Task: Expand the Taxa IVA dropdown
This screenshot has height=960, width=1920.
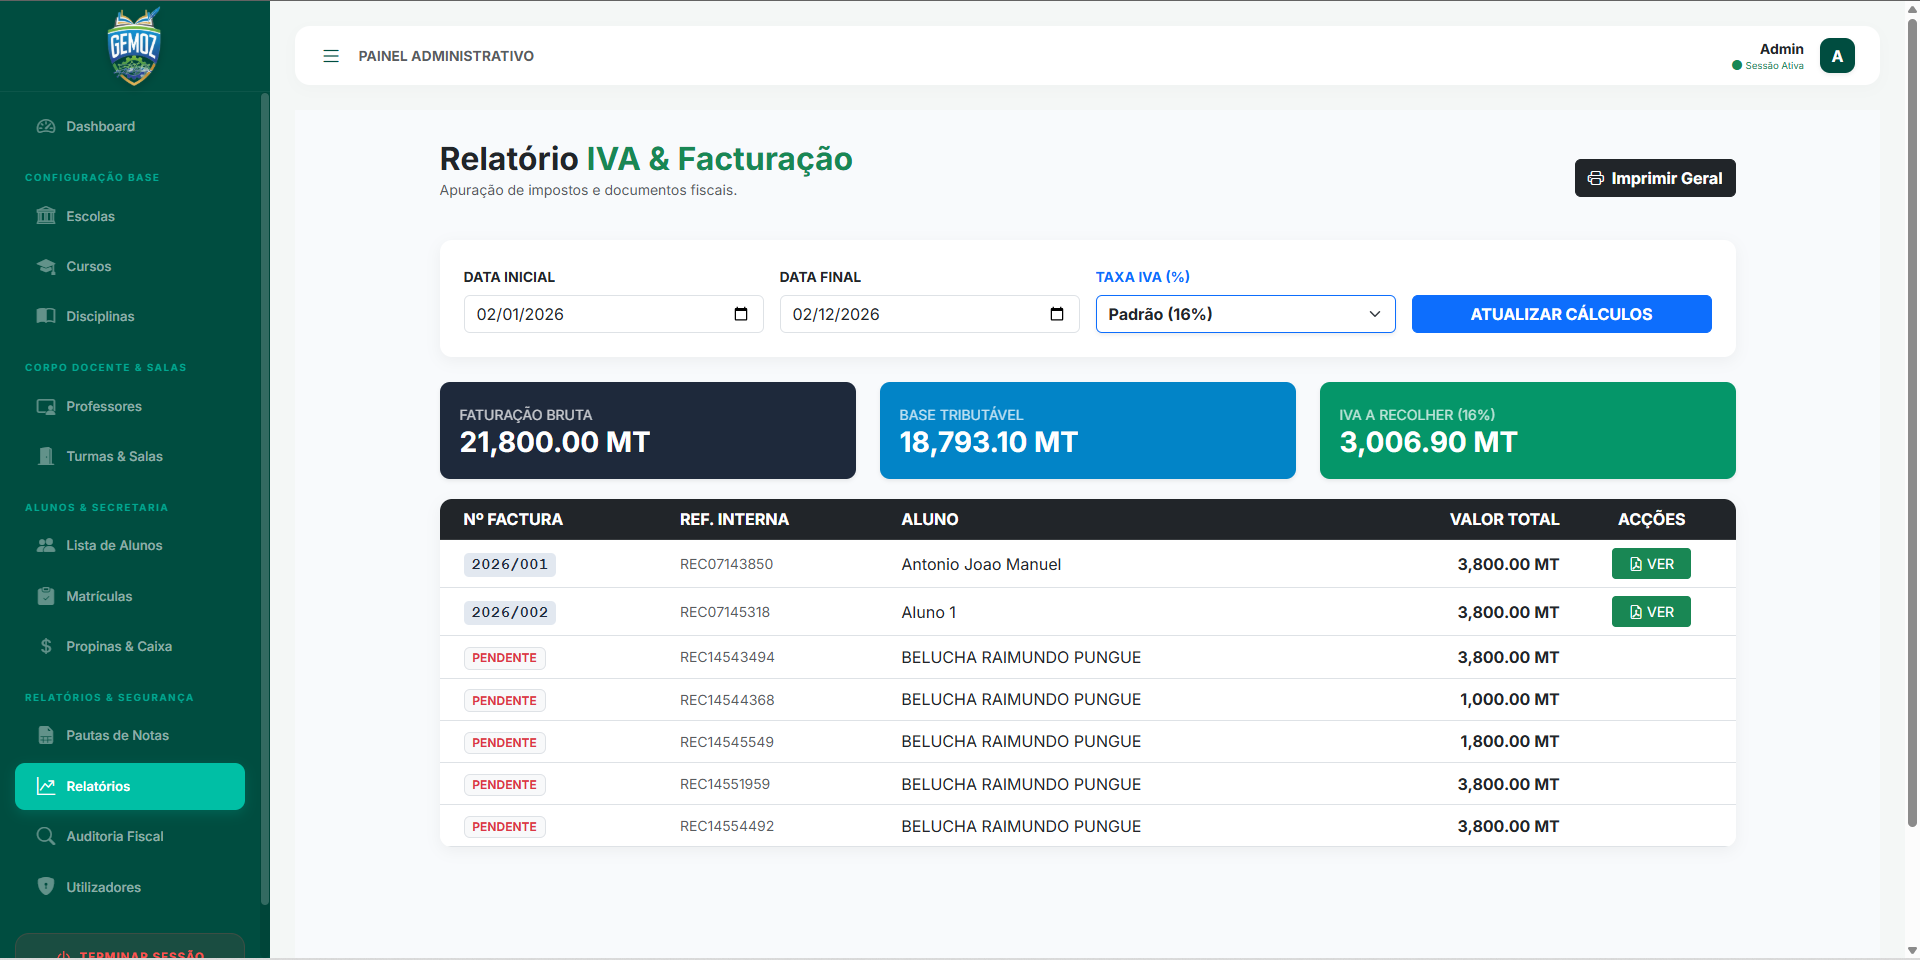Action: click(x=1245, y=314)
